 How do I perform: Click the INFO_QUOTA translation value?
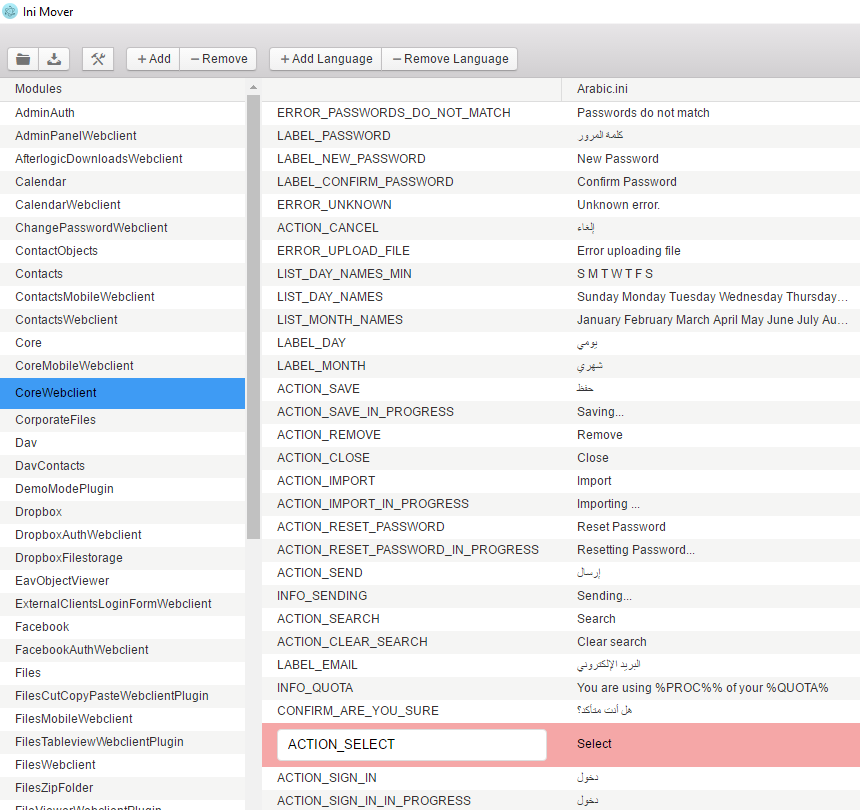[702, 688]
